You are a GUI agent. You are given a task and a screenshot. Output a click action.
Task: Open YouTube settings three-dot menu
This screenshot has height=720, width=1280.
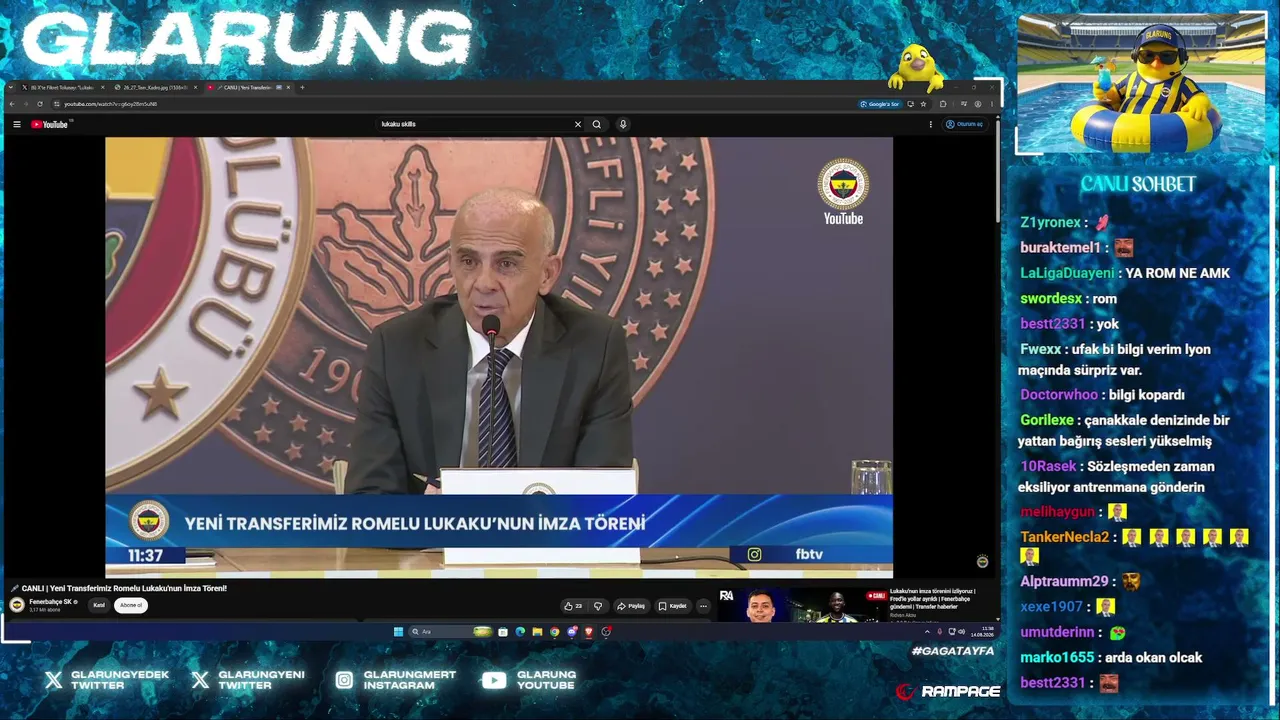pos(931,124)
